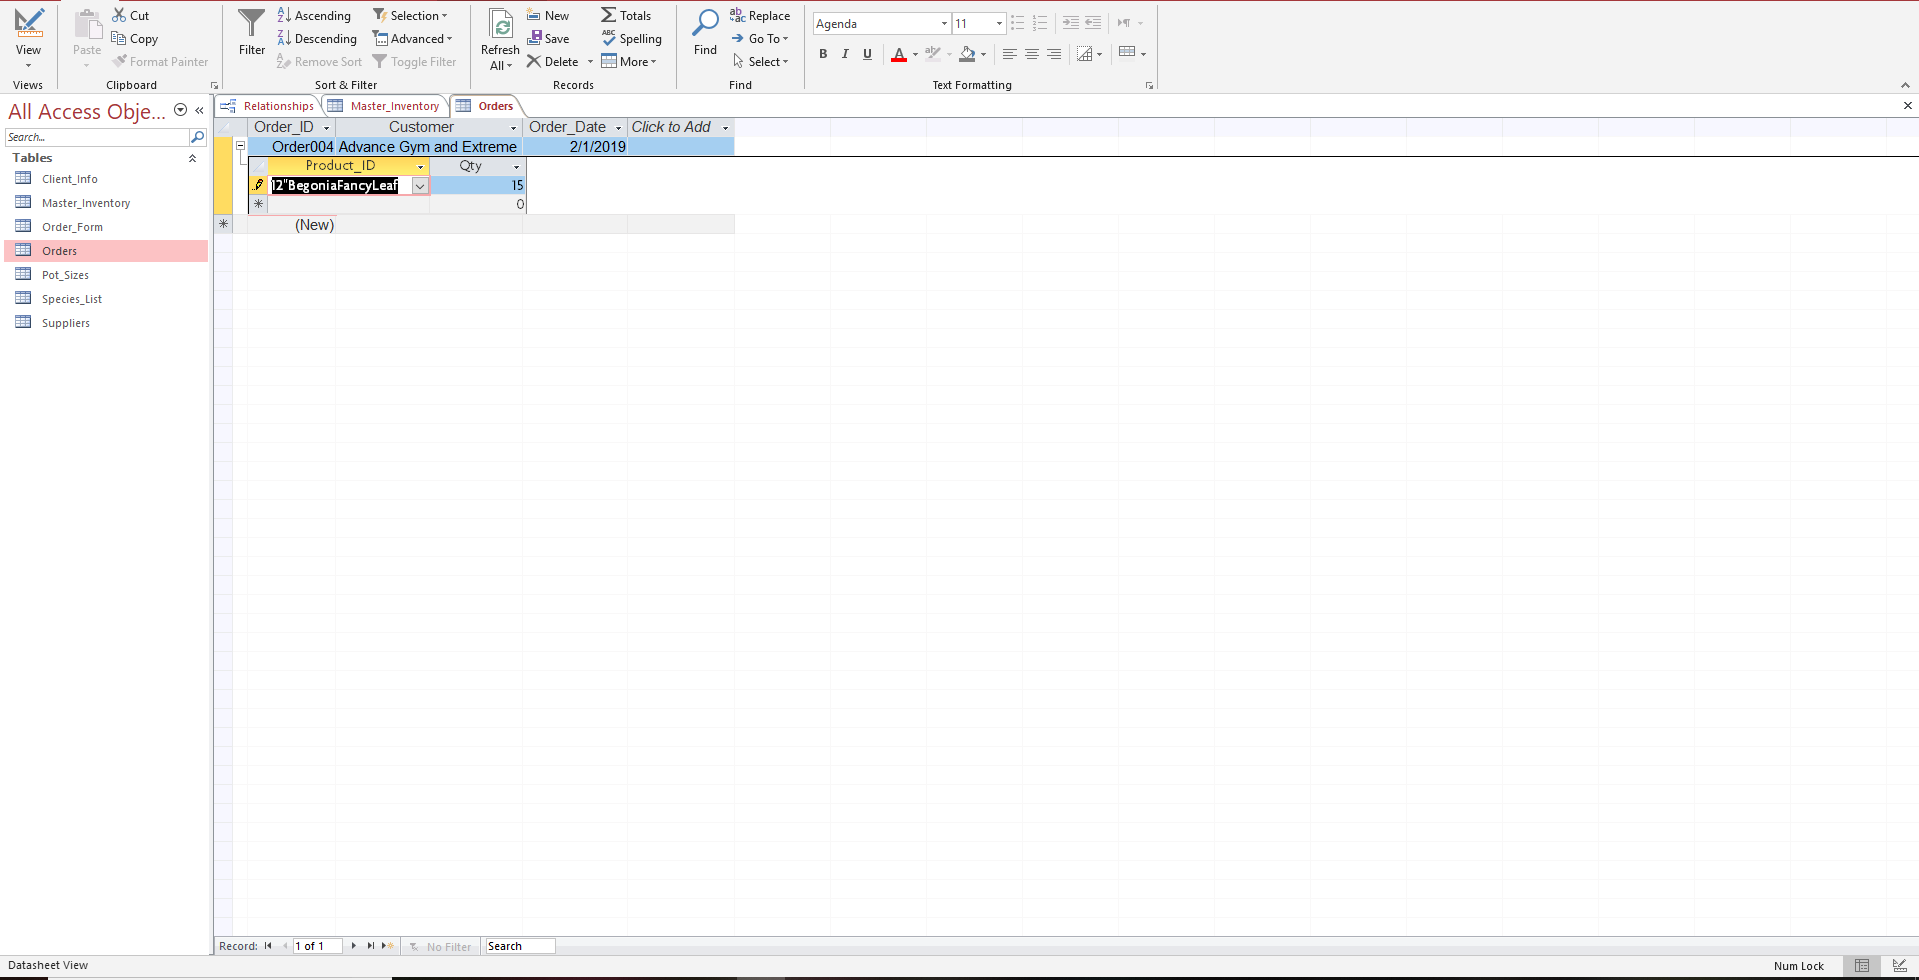Click the search magnifier in navigation pane
This screenshot has width=1919, height=980.
point(197,137)
